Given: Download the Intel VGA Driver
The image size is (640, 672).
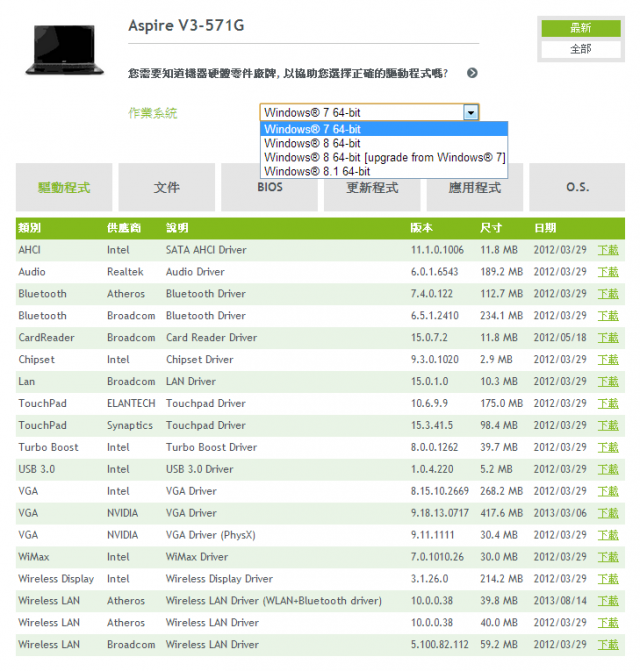Looking at the screenshot, I should pyautogui.click(x=608, y=491).
